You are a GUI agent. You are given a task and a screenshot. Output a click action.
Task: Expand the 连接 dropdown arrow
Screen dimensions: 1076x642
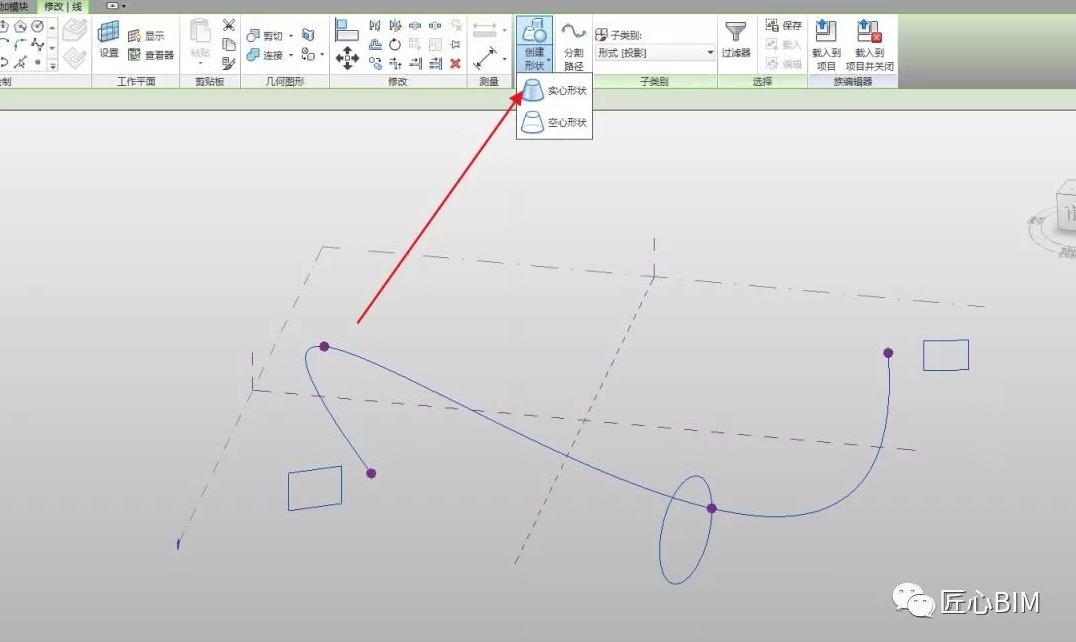[291, 55]
